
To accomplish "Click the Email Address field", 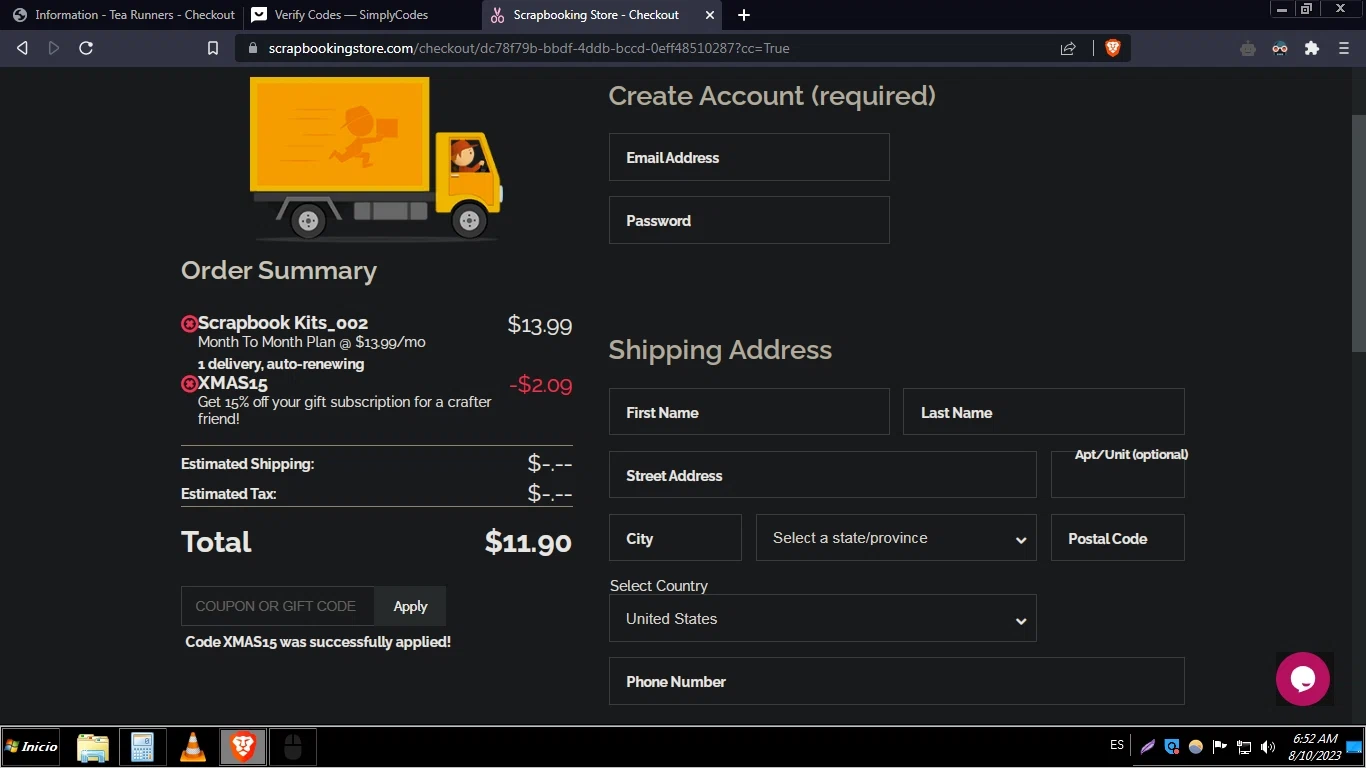I will 749,158.
